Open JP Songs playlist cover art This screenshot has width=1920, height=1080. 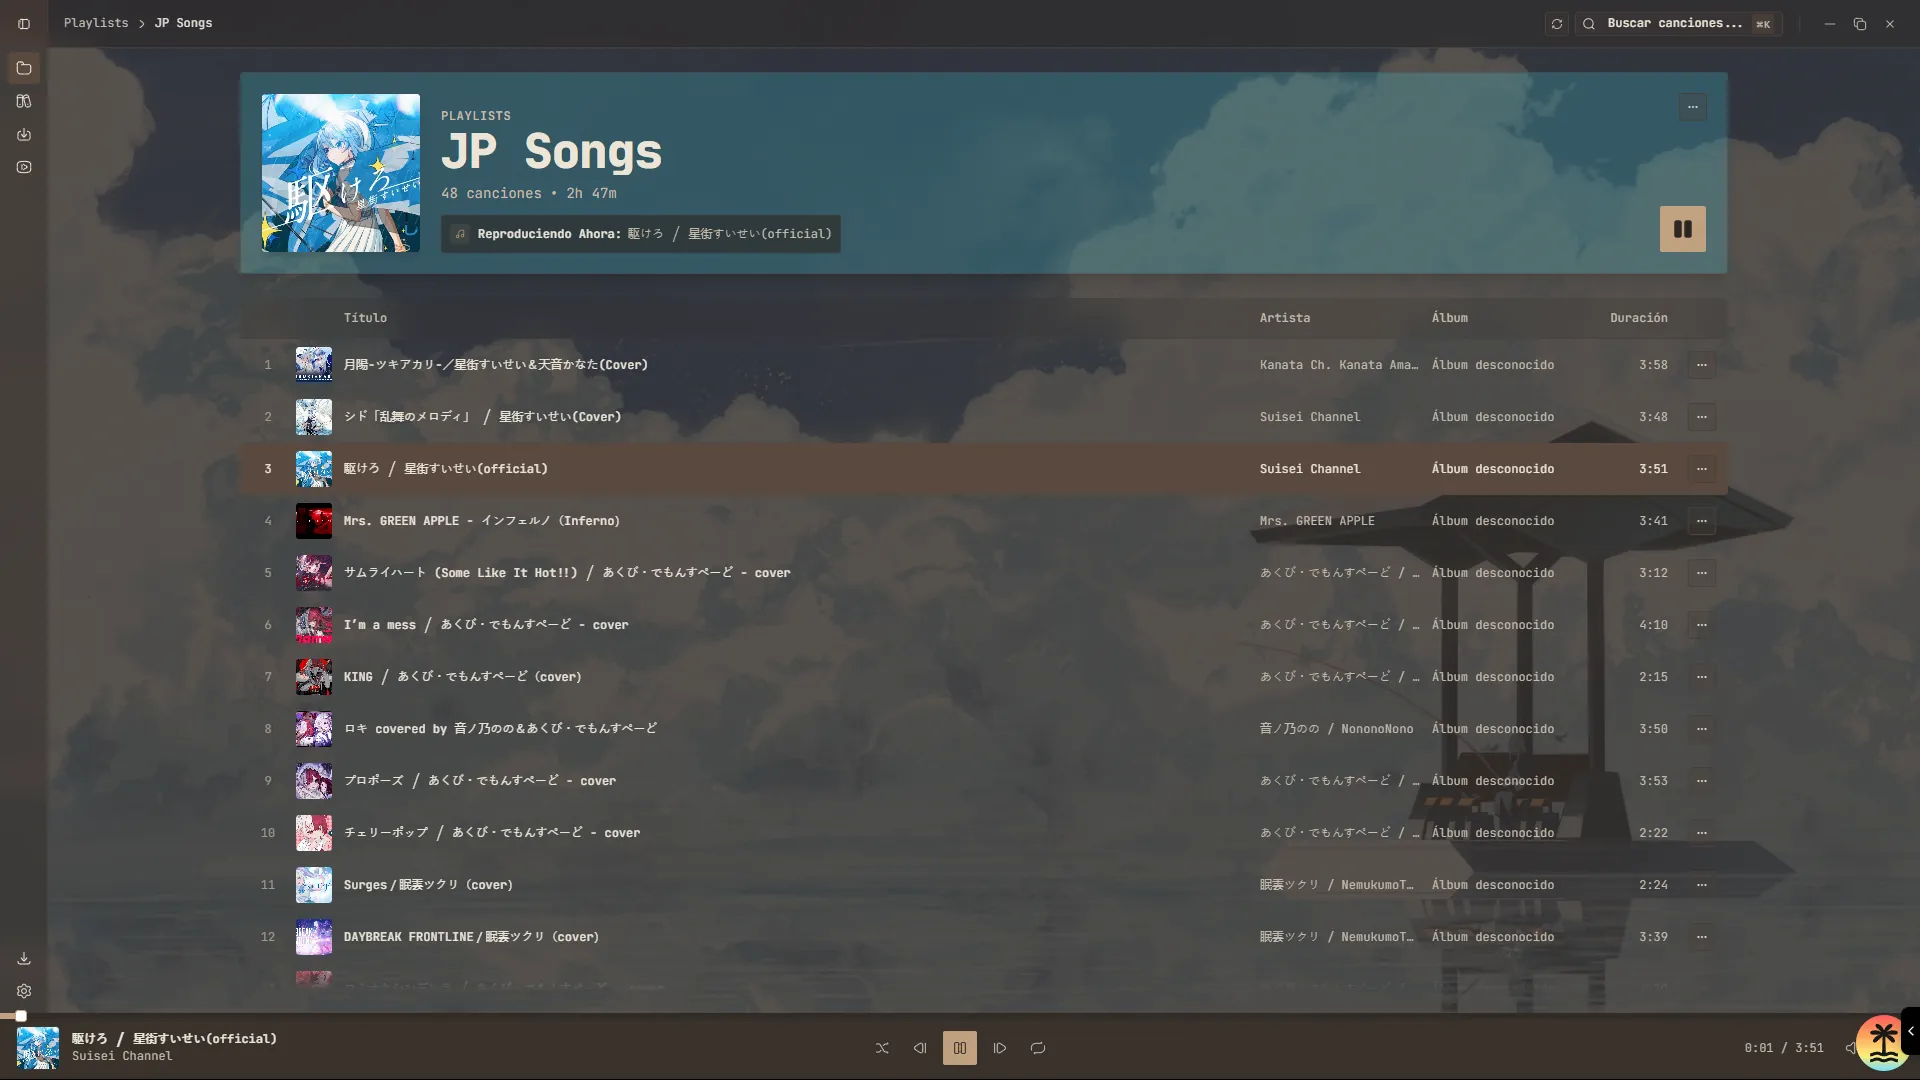(341, 173)
